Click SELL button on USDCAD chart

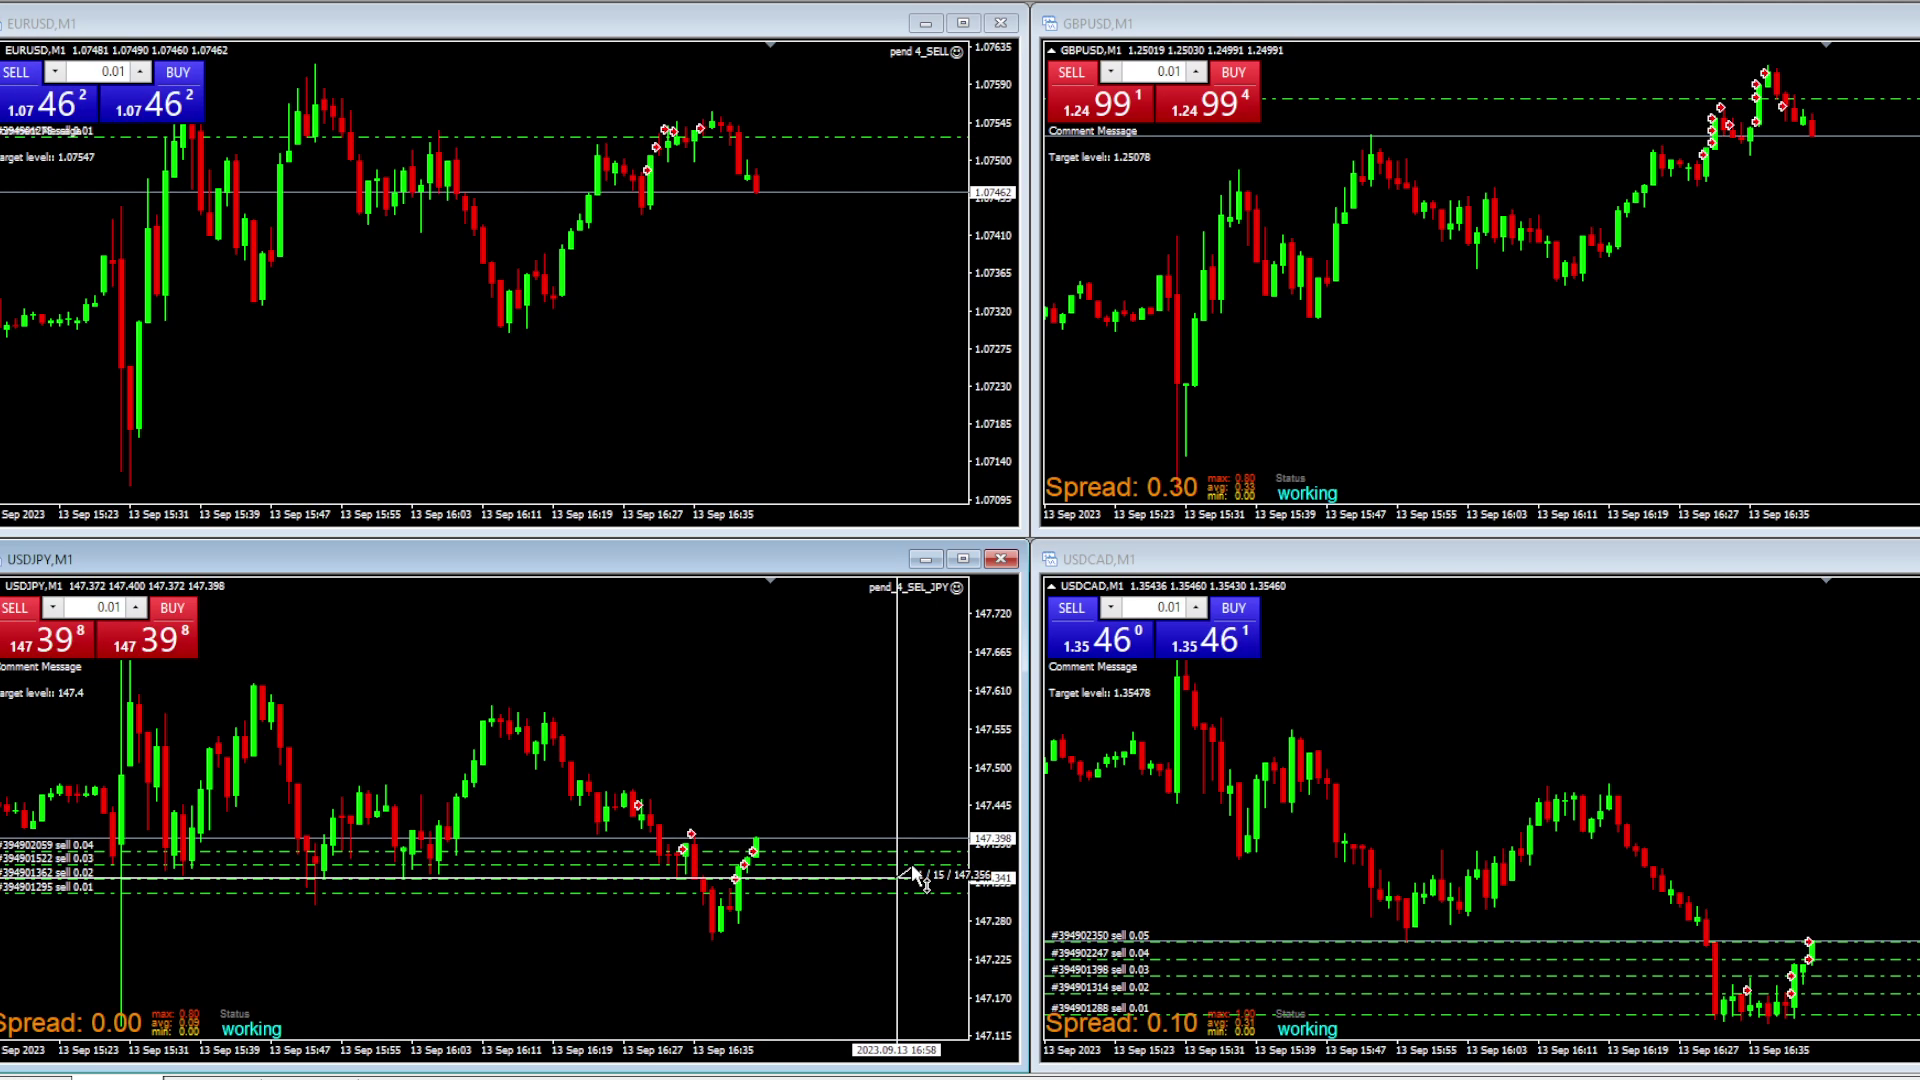click(1072, 608)
